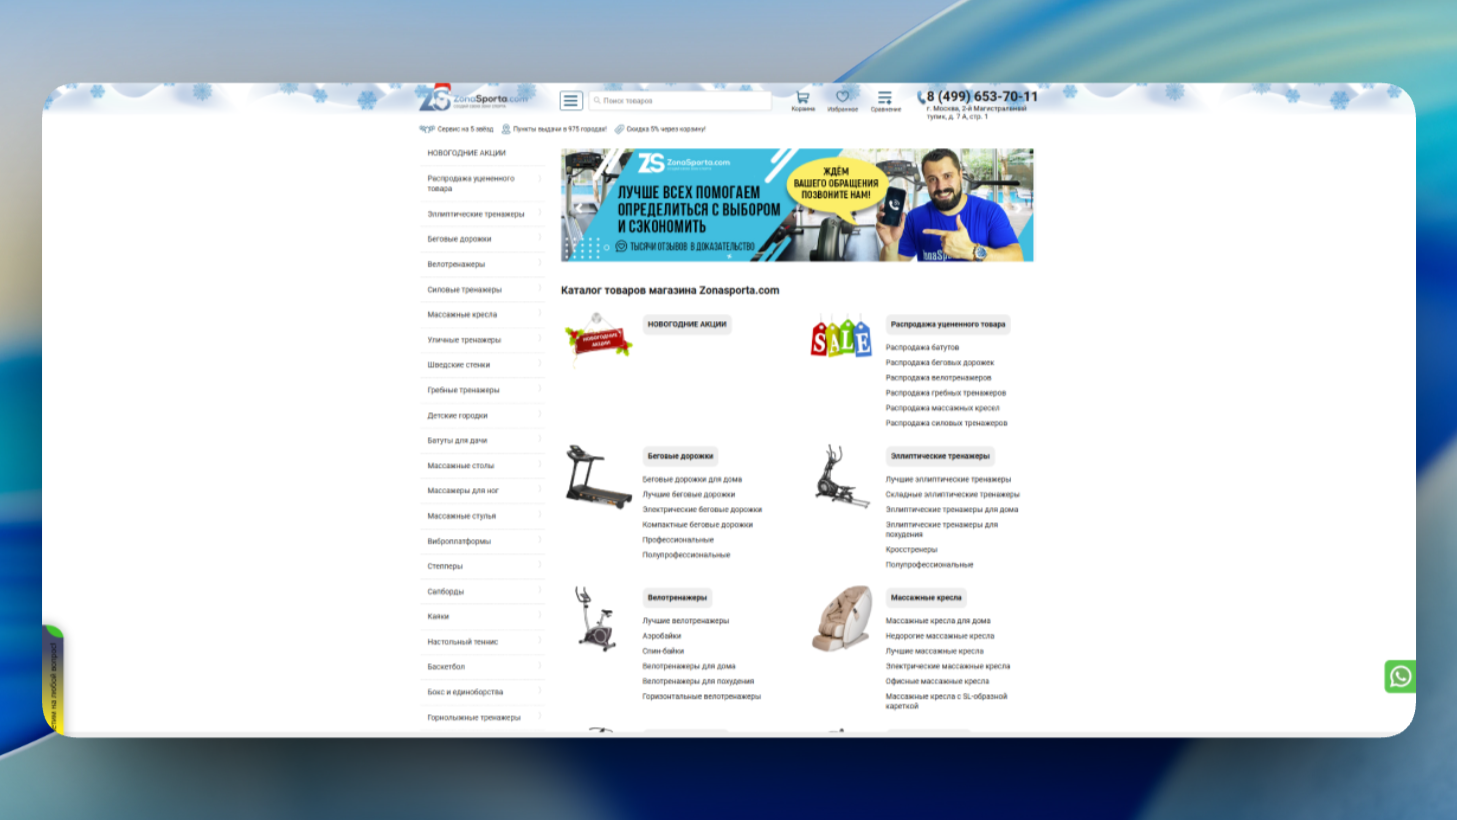1457x820 pixels.
Task: Expand 'Силовые тренажеры' sidebar chevron
Action: tap(540, 288)
